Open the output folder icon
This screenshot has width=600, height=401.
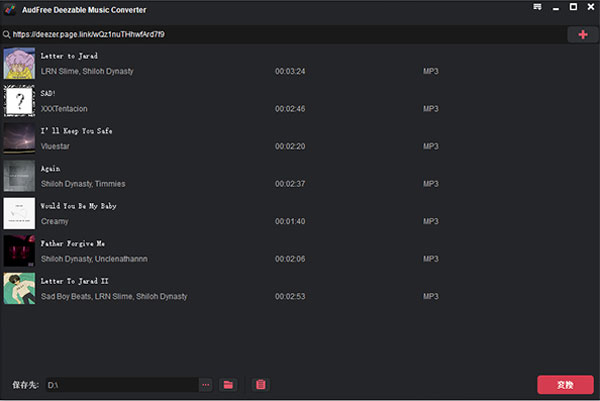coord(228,385)
